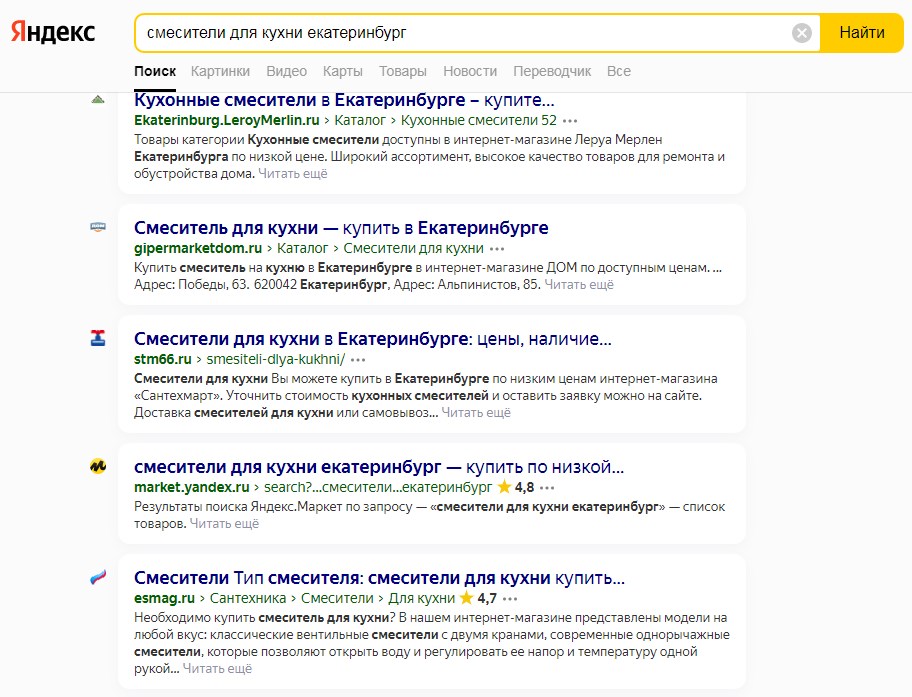Open esmag 'Смесители' breadcrumb
This screenshot has height=697, width=912.
pos(337,598)
